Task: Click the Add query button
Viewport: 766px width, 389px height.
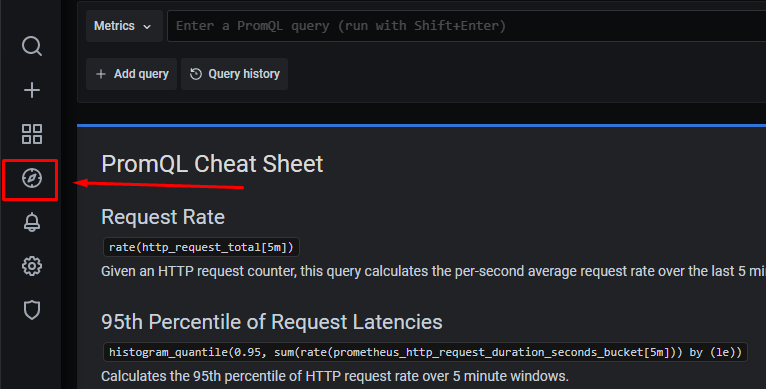Action: click(x=131, y=74)
